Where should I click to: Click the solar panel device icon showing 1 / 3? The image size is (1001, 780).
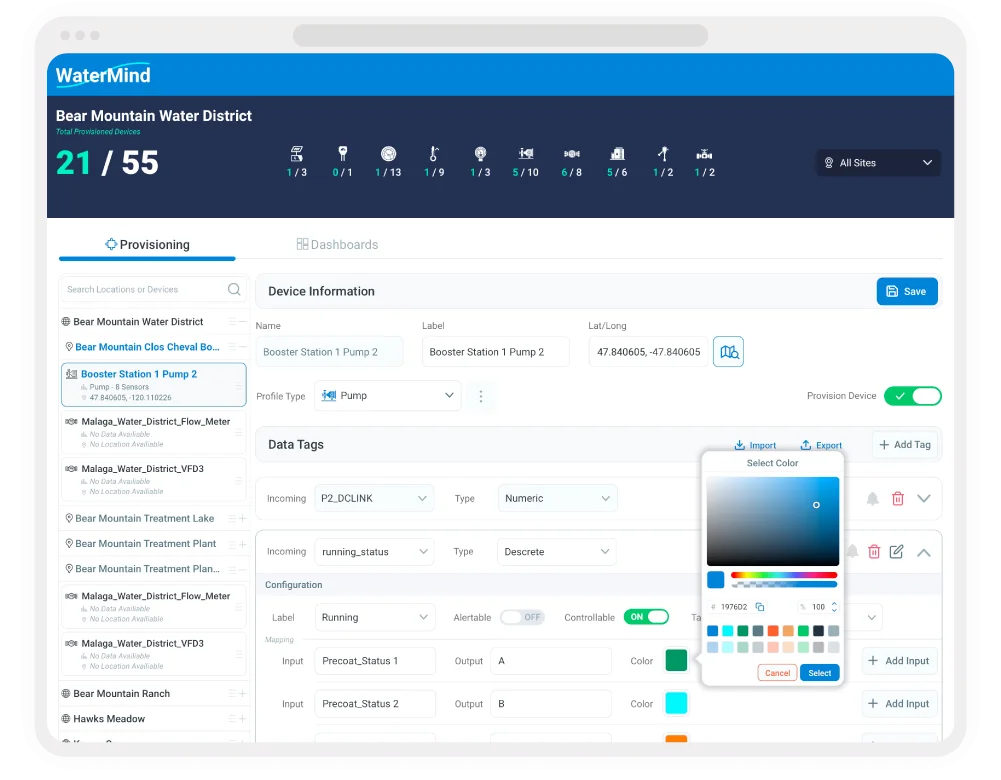point(297,154)
